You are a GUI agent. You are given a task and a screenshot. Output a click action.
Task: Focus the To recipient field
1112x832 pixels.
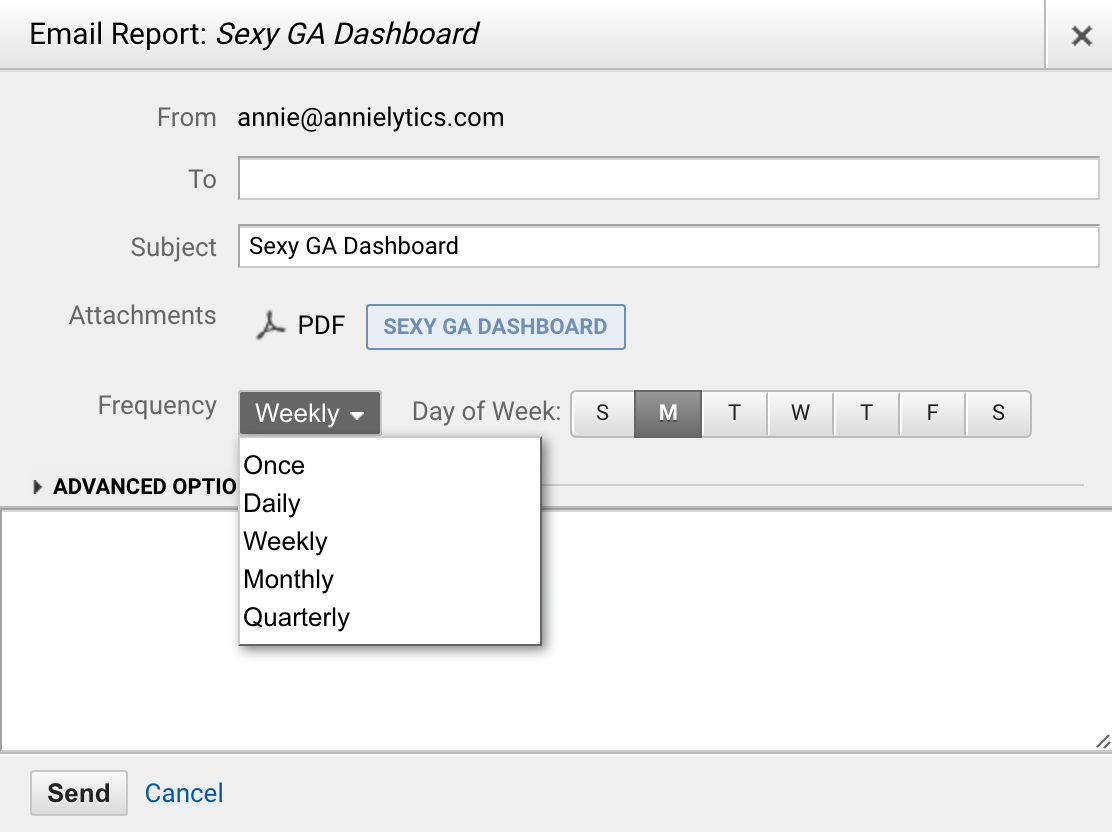click(668, 179)
